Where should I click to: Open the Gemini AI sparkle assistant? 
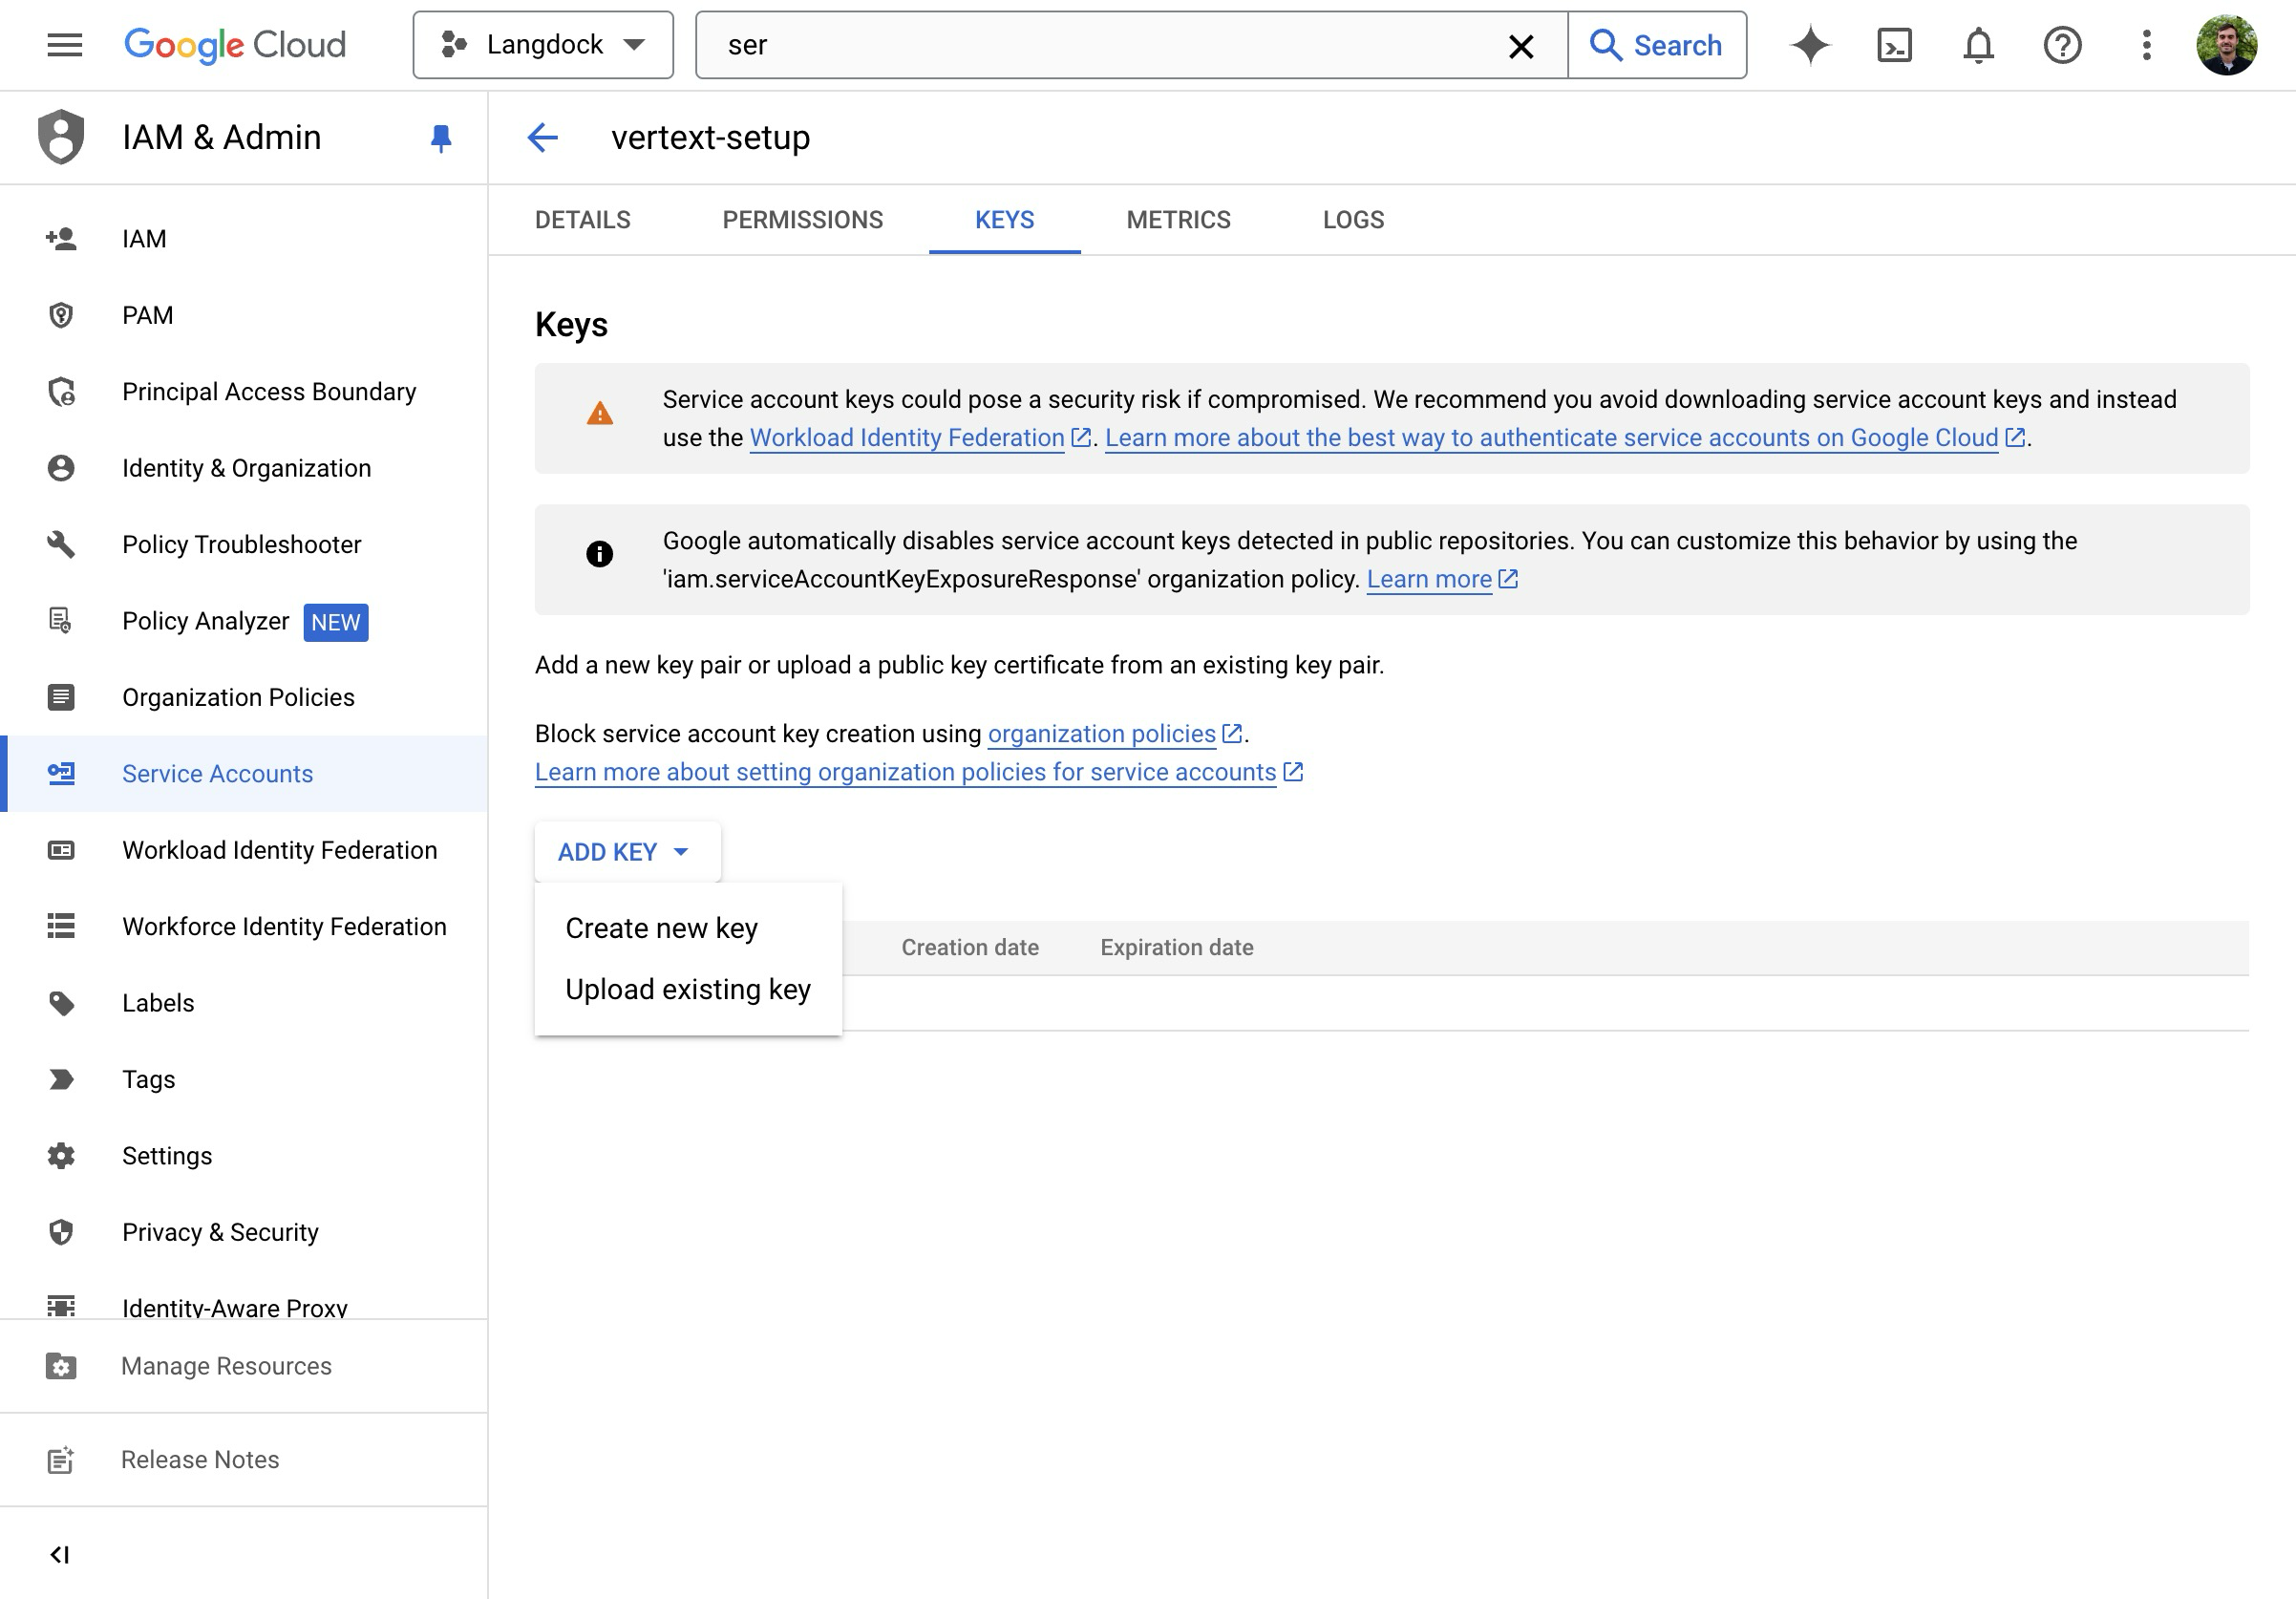pyautogui.click(x=1810, y=45)
